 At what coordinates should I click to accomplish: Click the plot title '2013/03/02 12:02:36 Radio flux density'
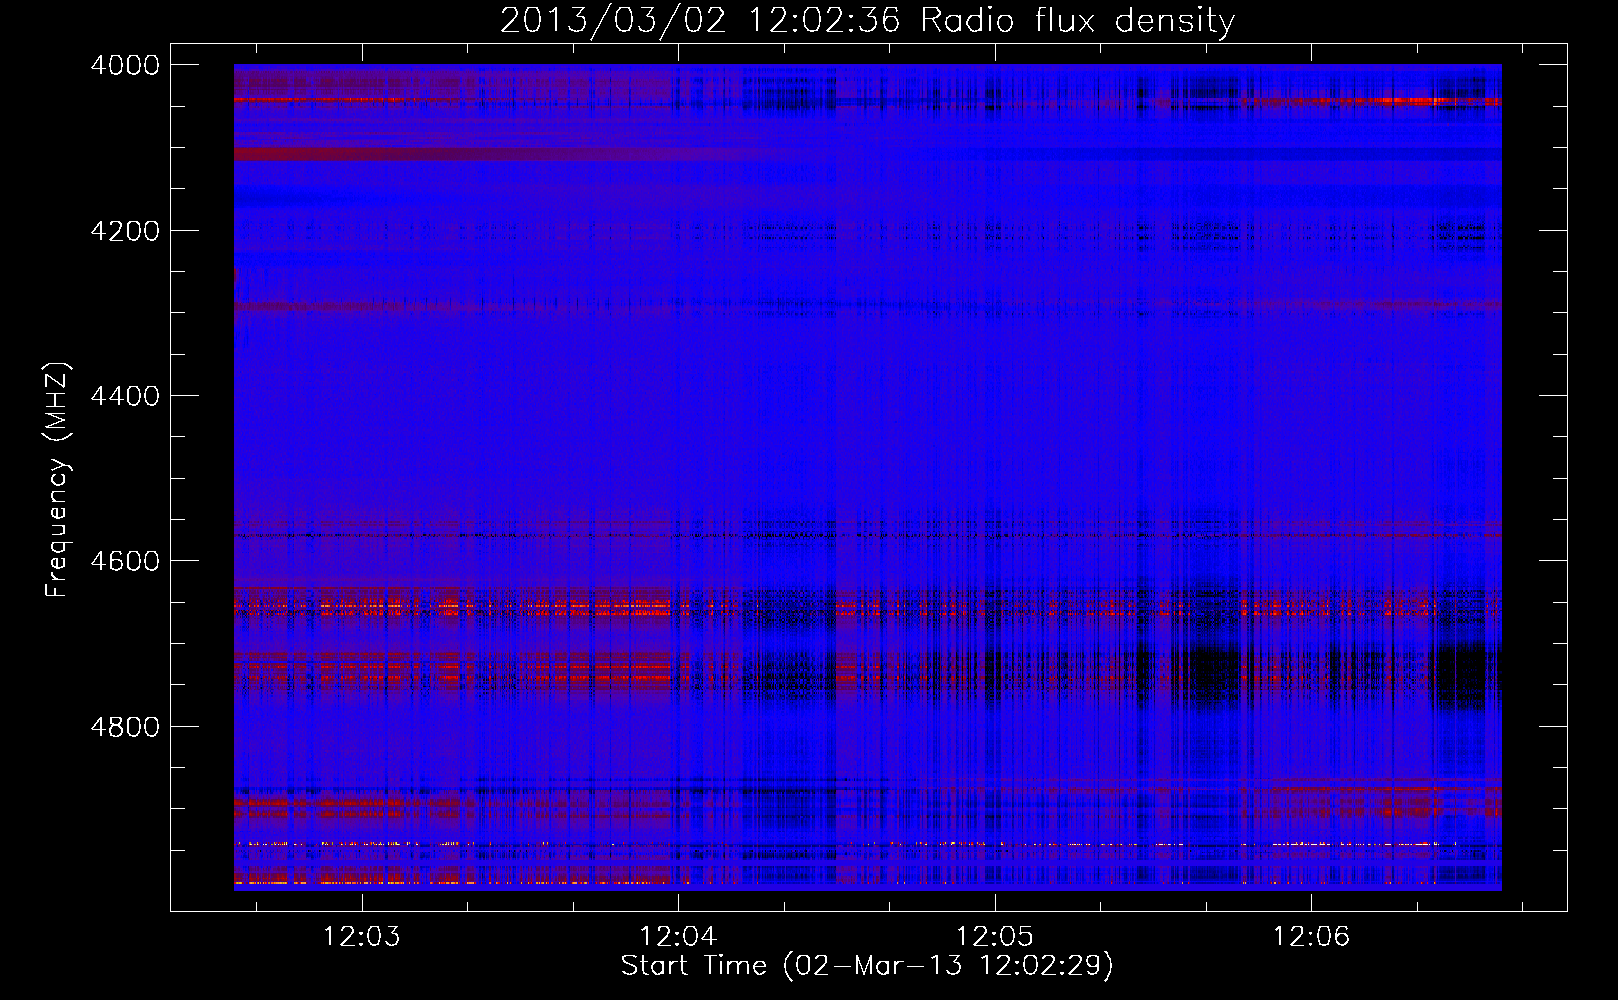(867, 20)
